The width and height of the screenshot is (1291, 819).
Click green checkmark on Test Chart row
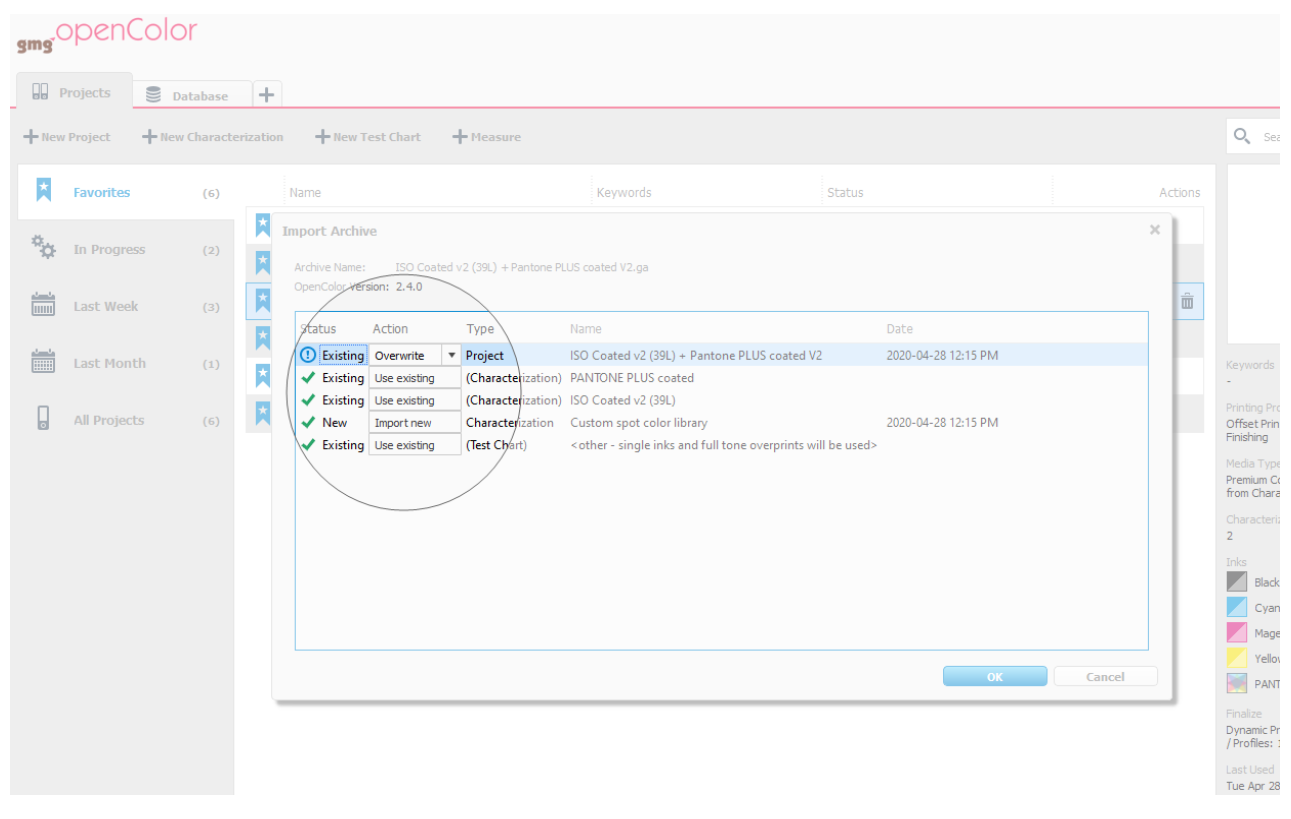click(308, 445)
